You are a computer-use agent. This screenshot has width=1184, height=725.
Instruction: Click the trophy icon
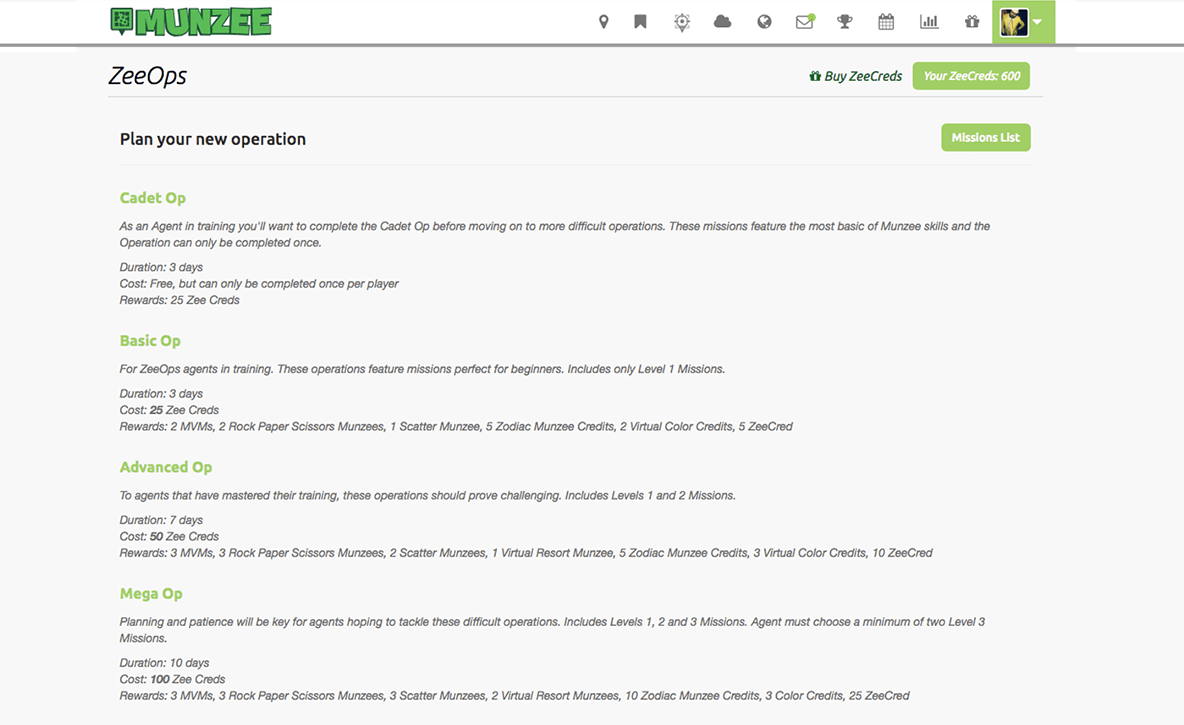pyautogui.click(x=845, y=22)
